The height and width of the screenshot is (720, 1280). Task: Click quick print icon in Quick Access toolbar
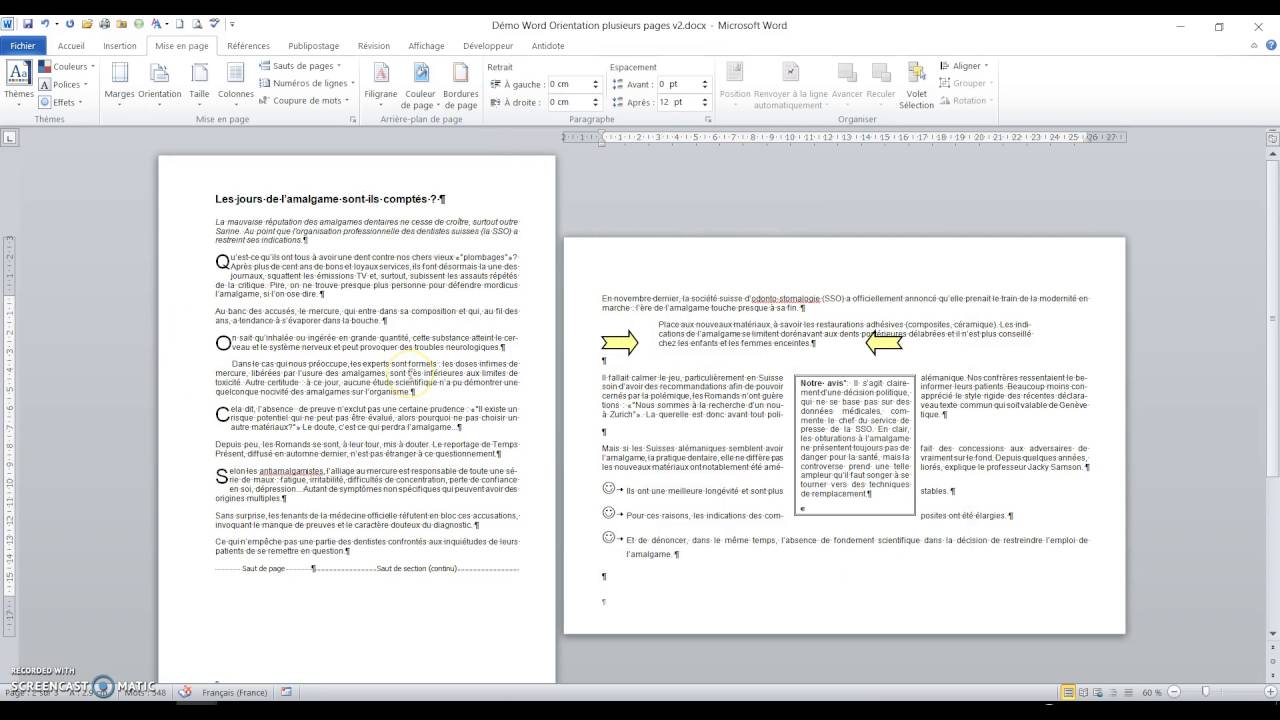pyautogui.click(x=106, y=24)
